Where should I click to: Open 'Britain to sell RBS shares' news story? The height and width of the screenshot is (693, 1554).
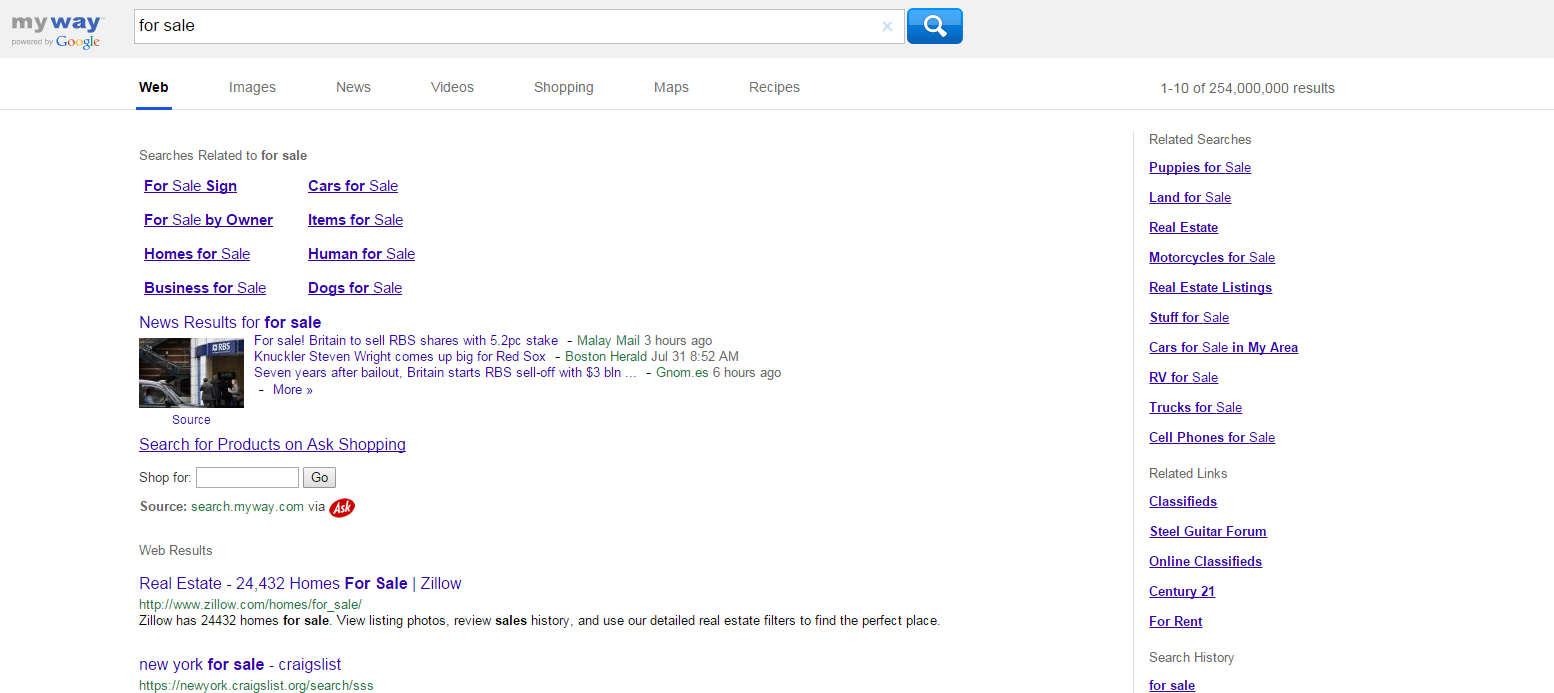[406, 341]
